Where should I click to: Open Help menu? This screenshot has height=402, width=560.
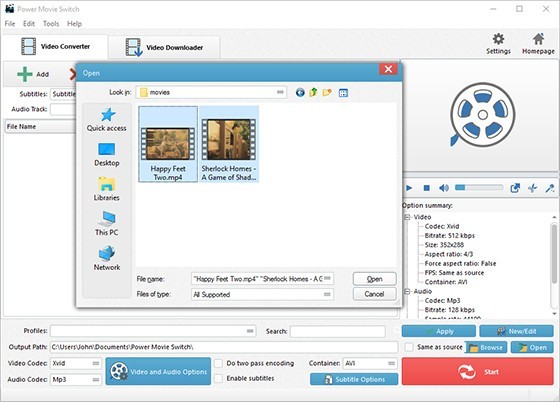tap(74, 24)
